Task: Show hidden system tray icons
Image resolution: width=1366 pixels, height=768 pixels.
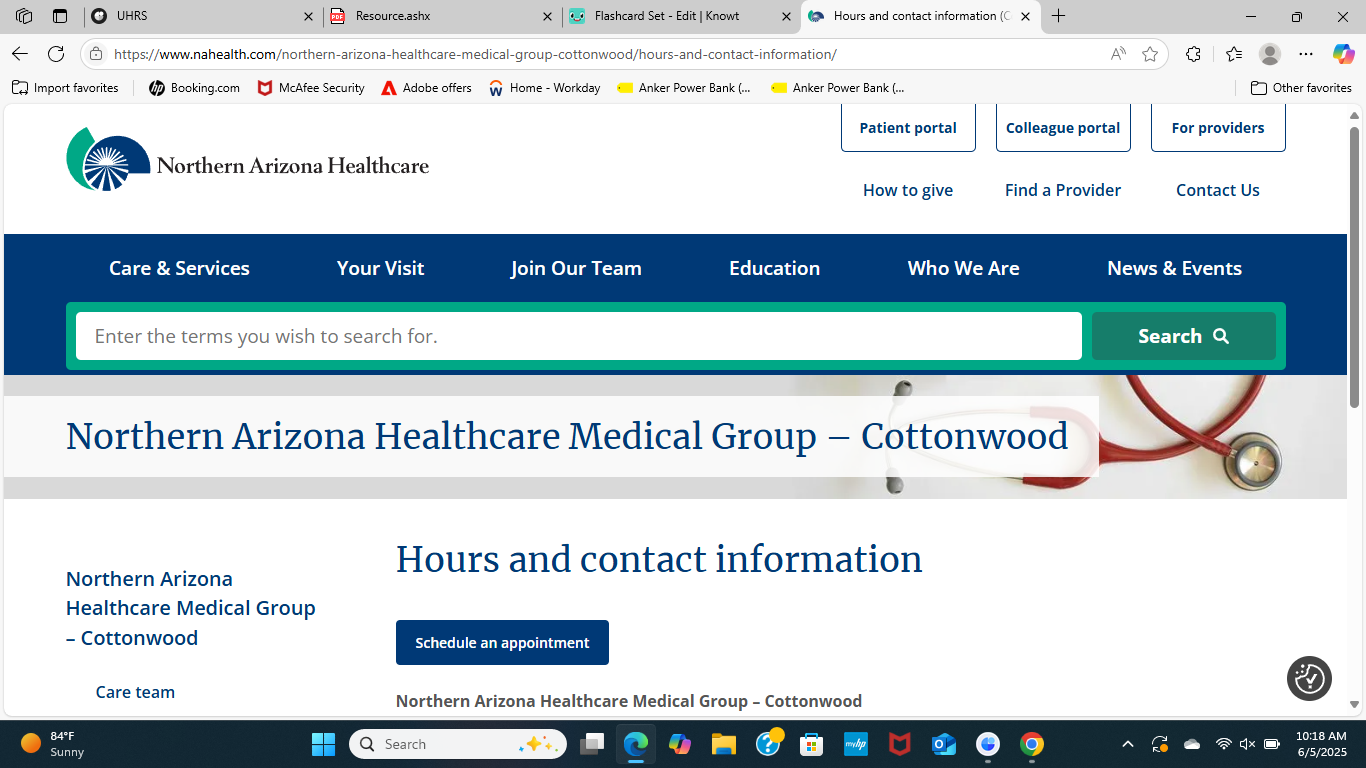Action: tap(1128, 744)
